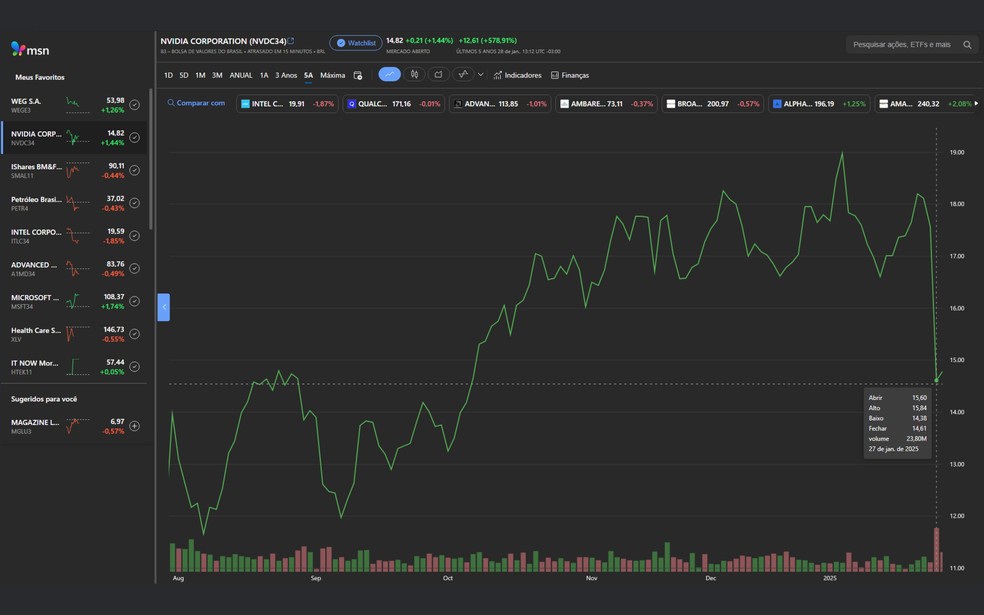The height and width of the screenshot is (615, 984).
Task: Select the line chart style icon
Action: 388,74
